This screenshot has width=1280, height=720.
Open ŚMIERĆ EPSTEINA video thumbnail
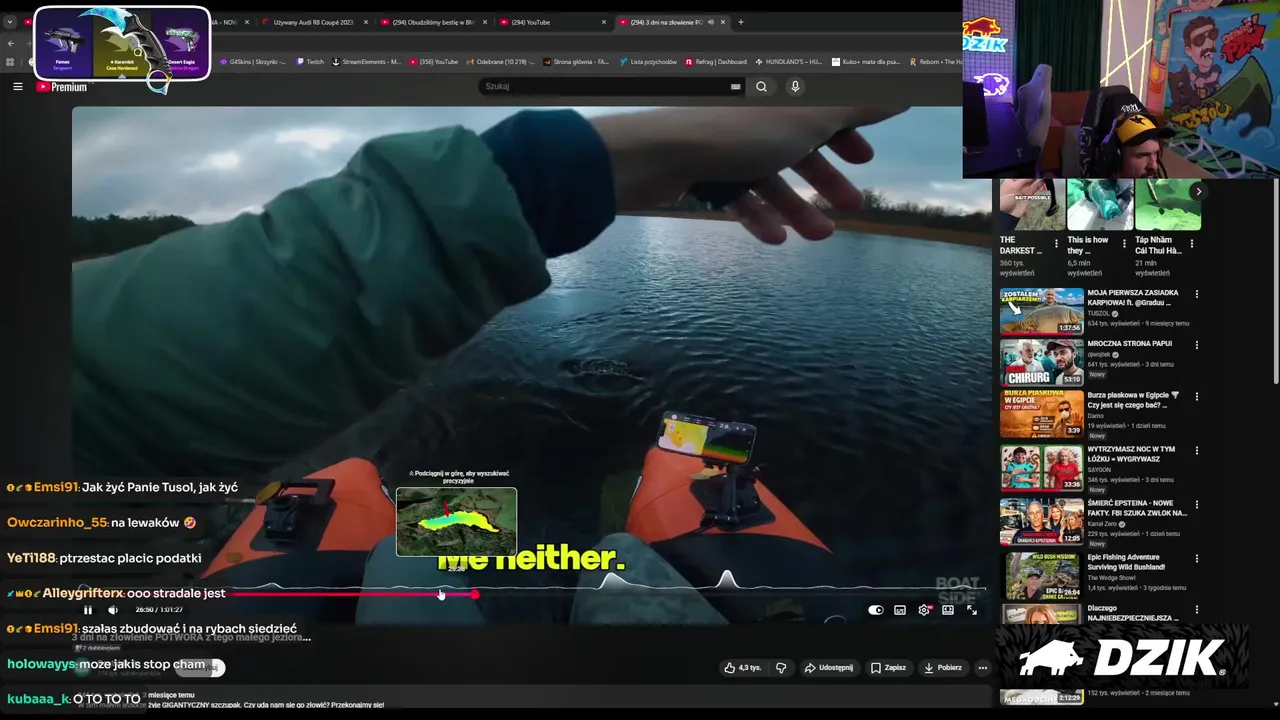coord(1042,523)
